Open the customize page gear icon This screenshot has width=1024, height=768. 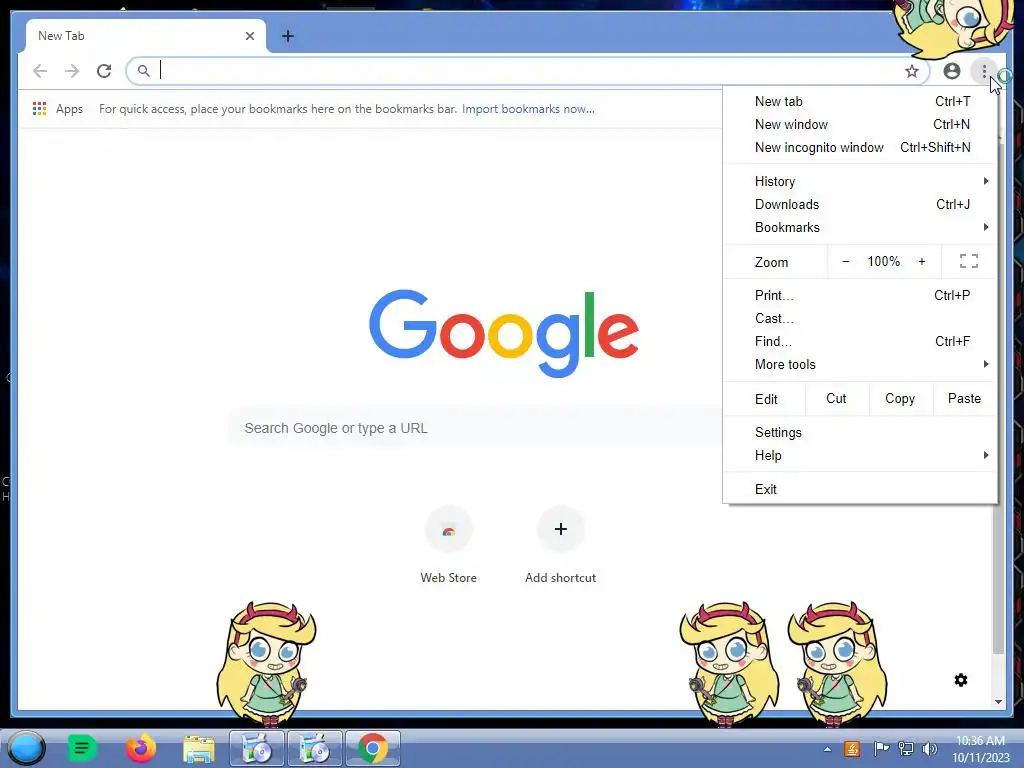coord(961,680)
